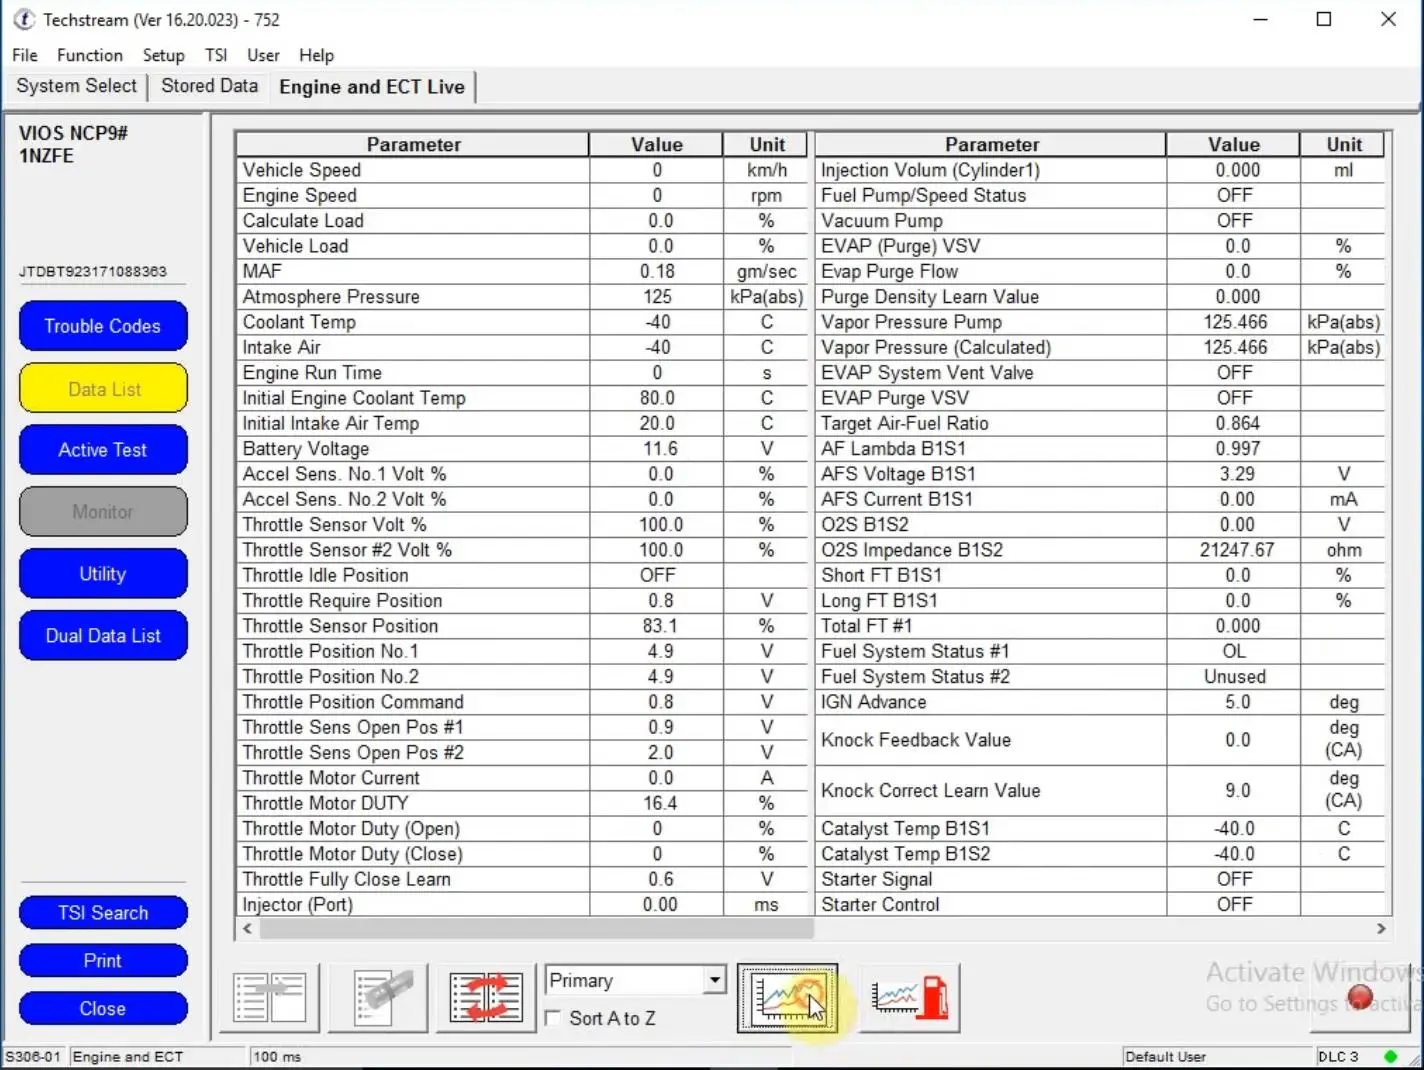Click the Injector (Port) parameter
This screenshot has width=1424, height=1070.
(412, 905)
